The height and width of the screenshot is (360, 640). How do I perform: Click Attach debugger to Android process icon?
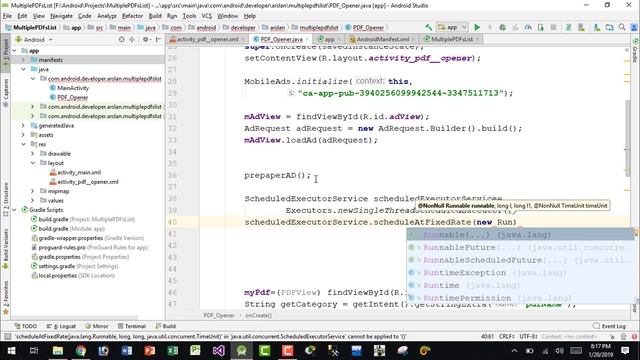tap(541, 27)
